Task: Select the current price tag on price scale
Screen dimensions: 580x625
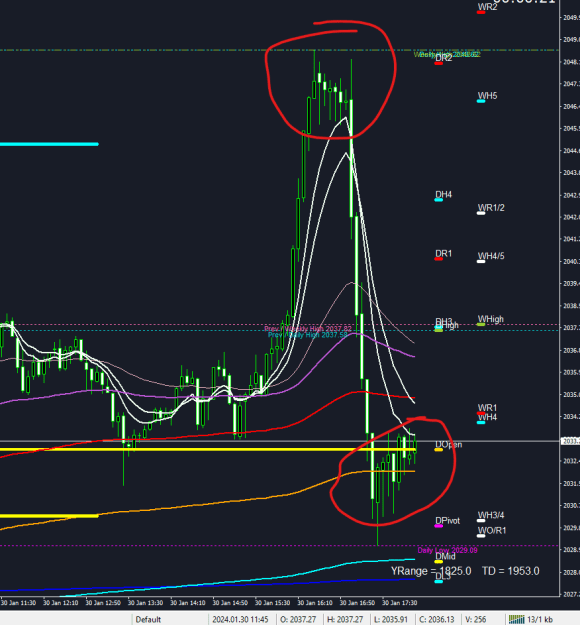Action: 570,441
